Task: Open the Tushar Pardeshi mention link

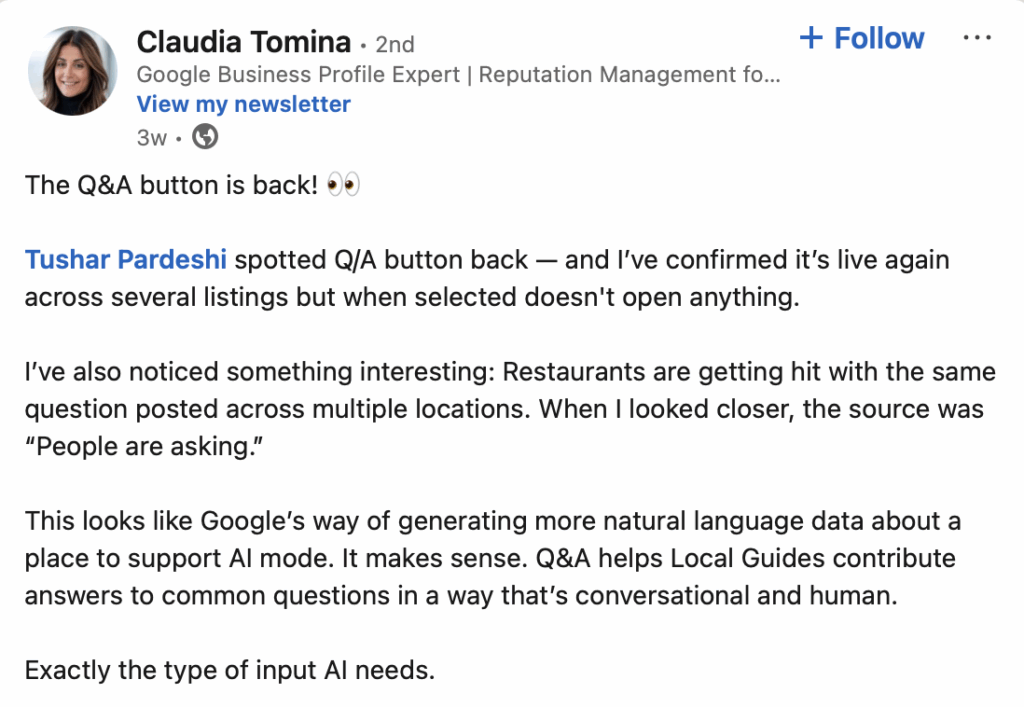Action: click(x=127, y=260)
